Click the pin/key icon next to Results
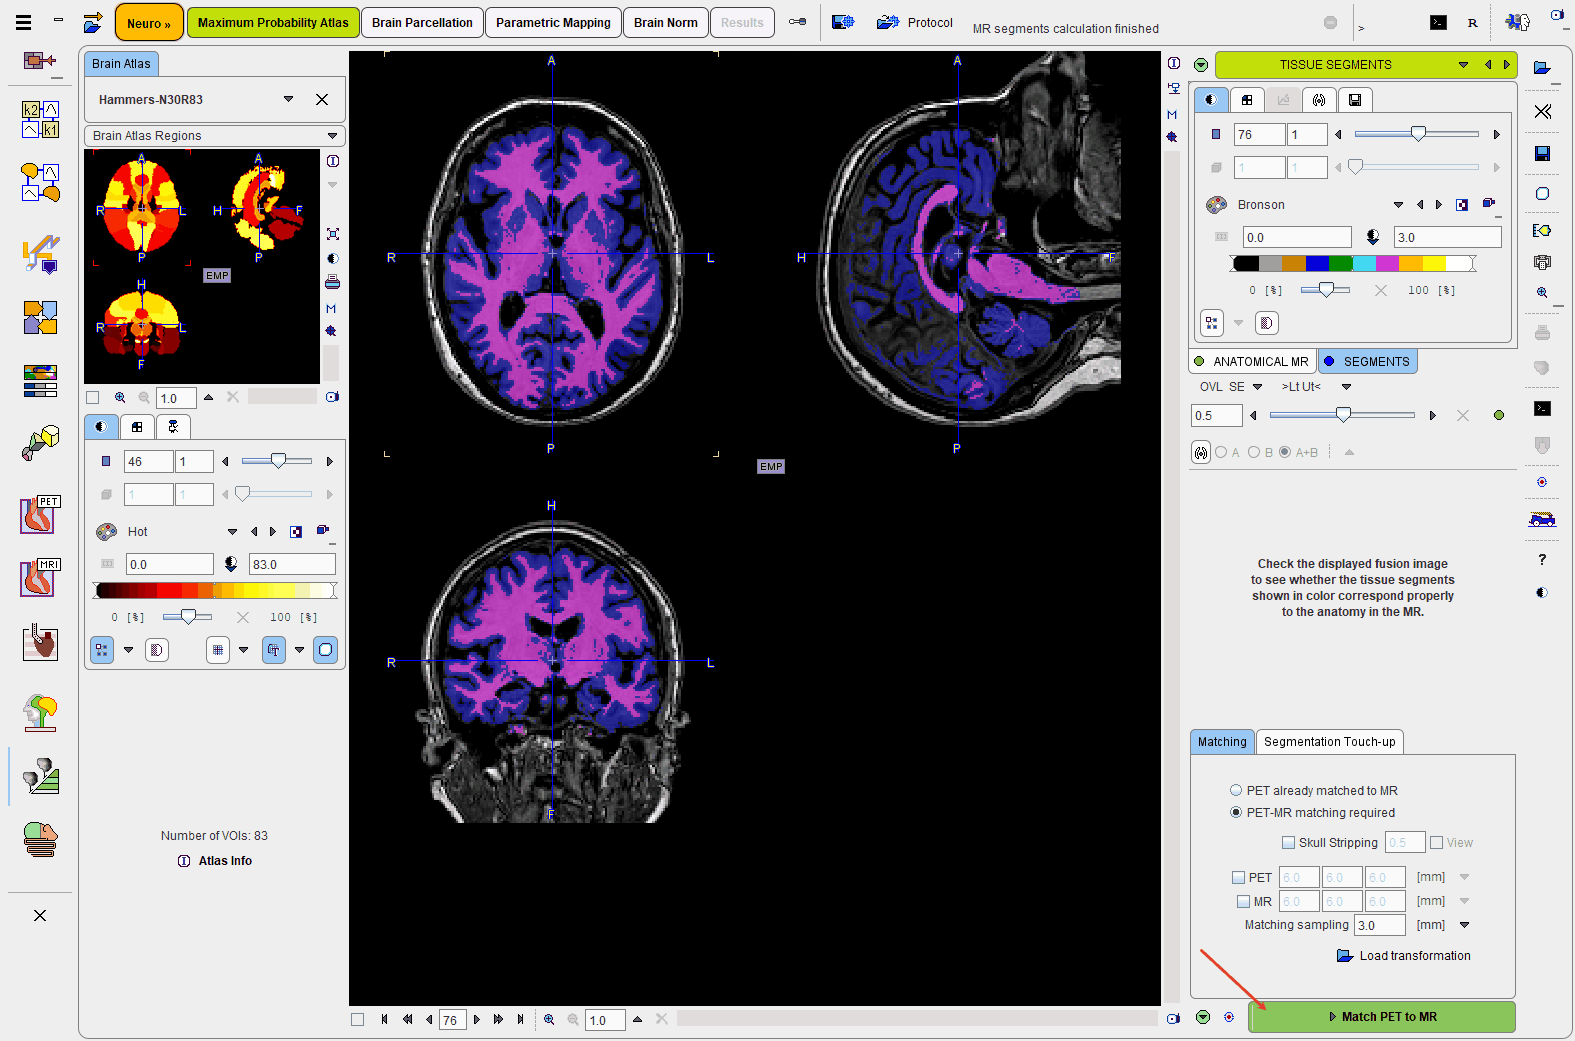This screenshot has width=1575, height=1041. click(797, 22)
